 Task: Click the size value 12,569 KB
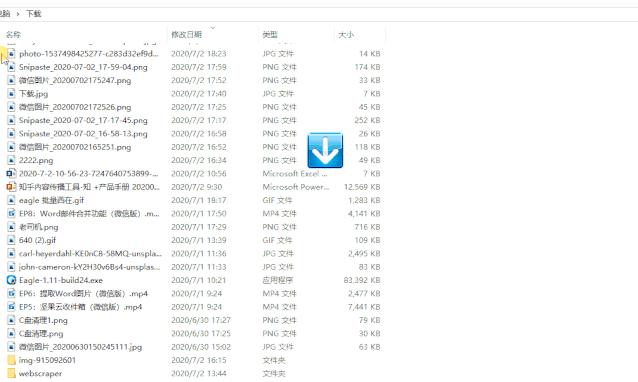pyautogui.click(x=362, y=187)
